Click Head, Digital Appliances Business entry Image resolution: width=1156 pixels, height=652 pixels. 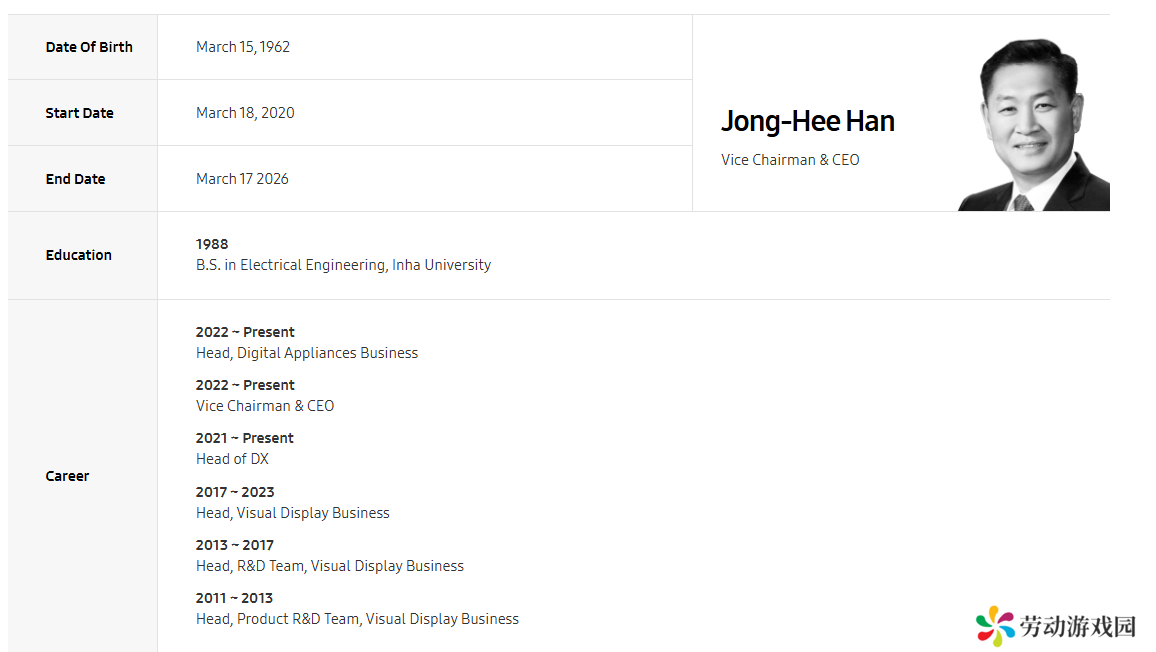pos(307,353)
